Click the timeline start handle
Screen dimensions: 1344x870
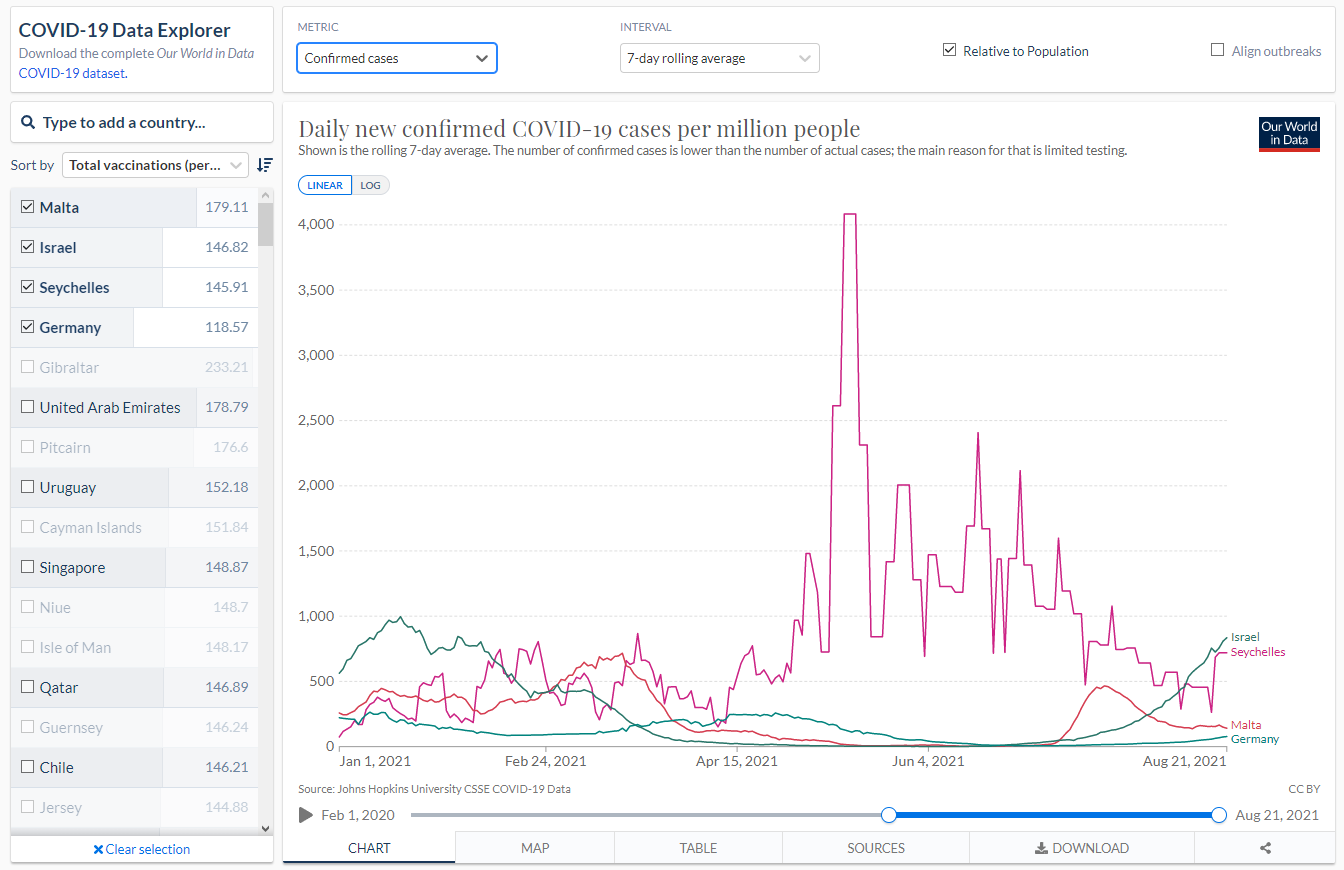pos(888,815)
